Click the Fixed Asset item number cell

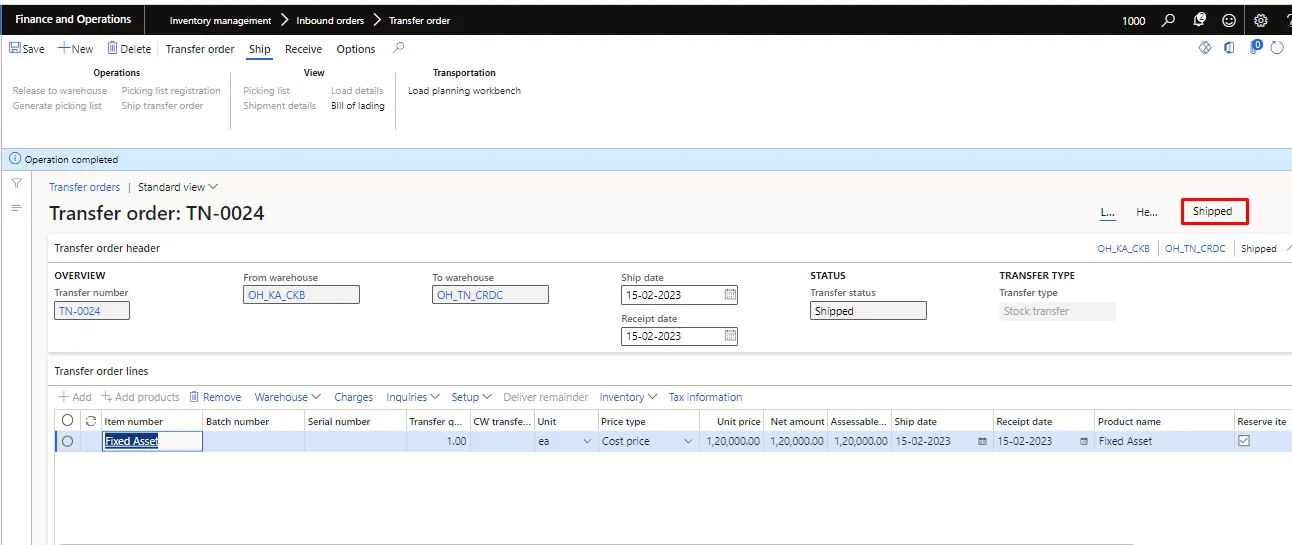pyautogui.click(x=152, y=441)
